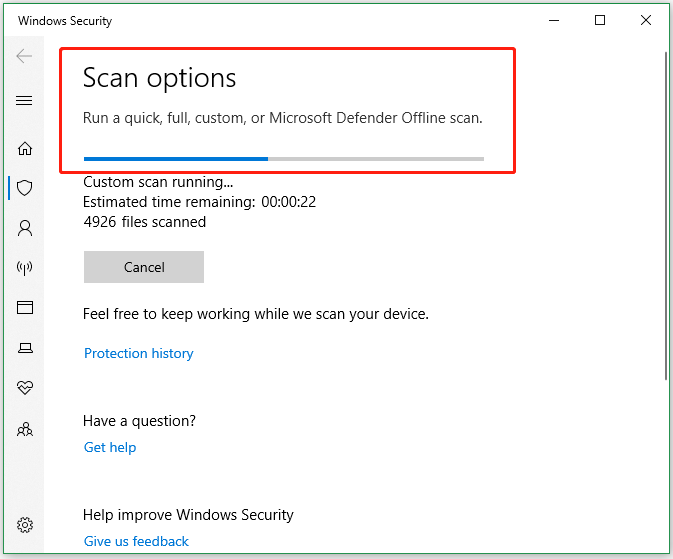This screenshot has width=673, height=559.
Task: Go back with the back arrow
Action: point(24,56)
